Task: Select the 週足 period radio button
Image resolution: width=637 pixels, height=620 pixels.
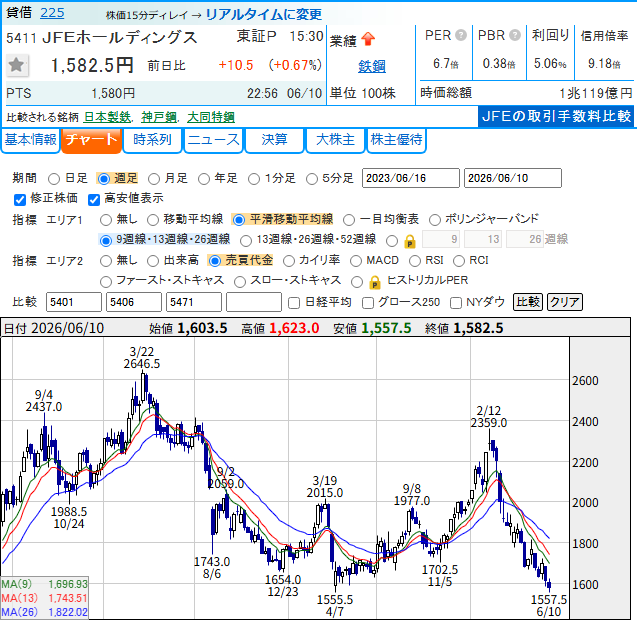Action: coord(104,179)
